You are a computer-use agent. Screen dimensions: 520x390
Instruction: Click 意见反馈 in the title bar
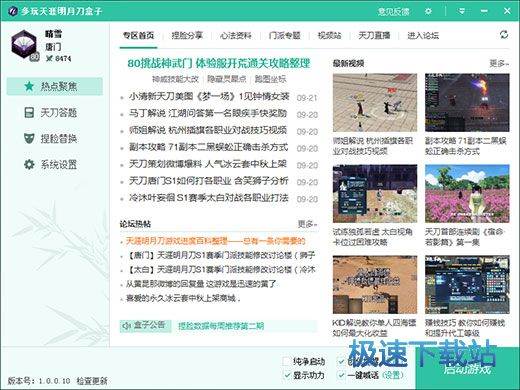pos(393,12)
